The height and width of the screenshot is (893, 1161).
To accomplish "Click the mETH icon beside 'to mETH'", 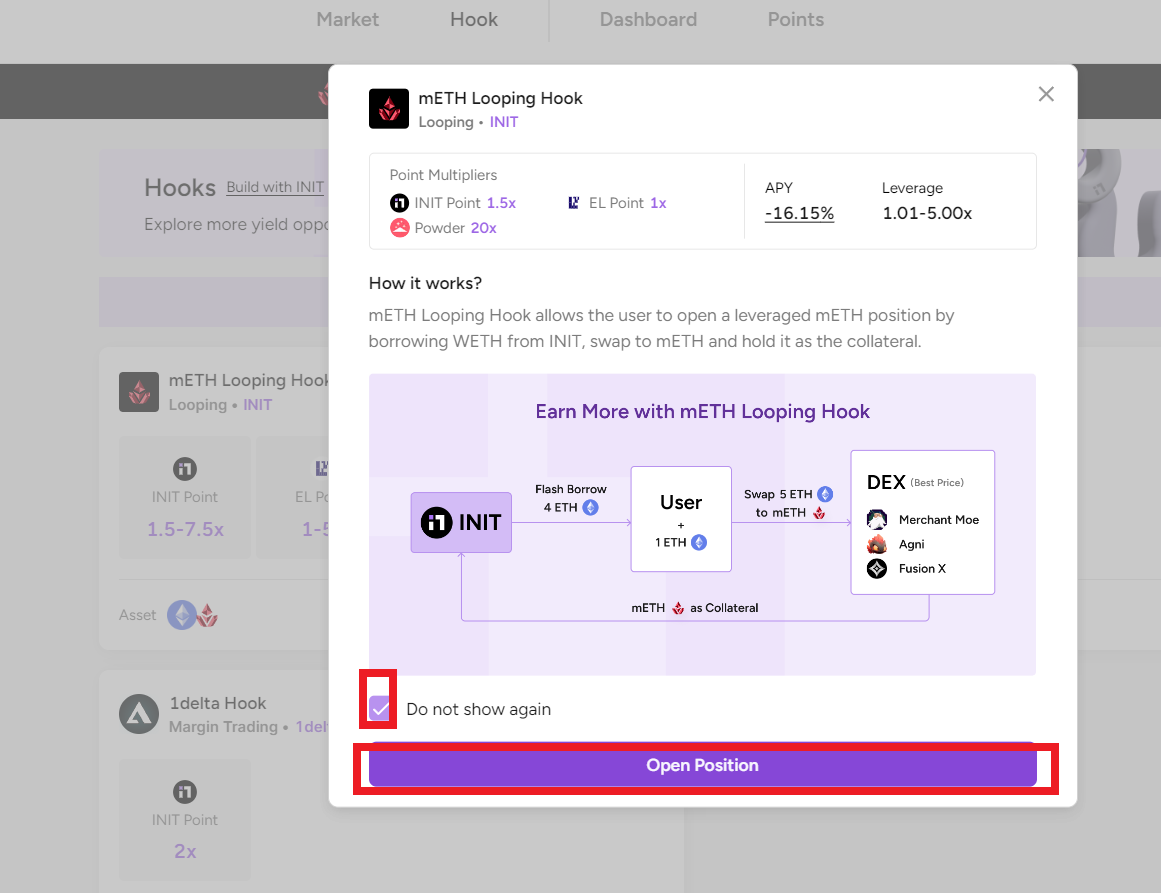I will pos(819,512).
